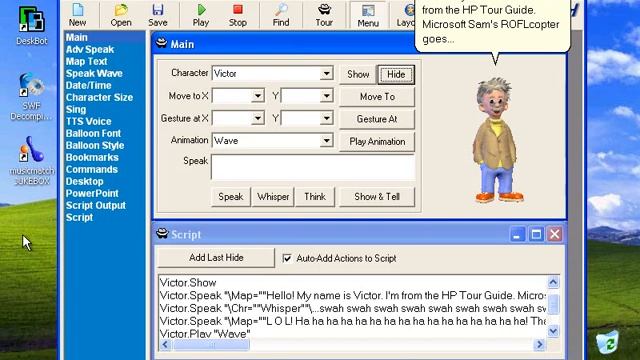
Task: Click the Speak button
Action: 231,197
